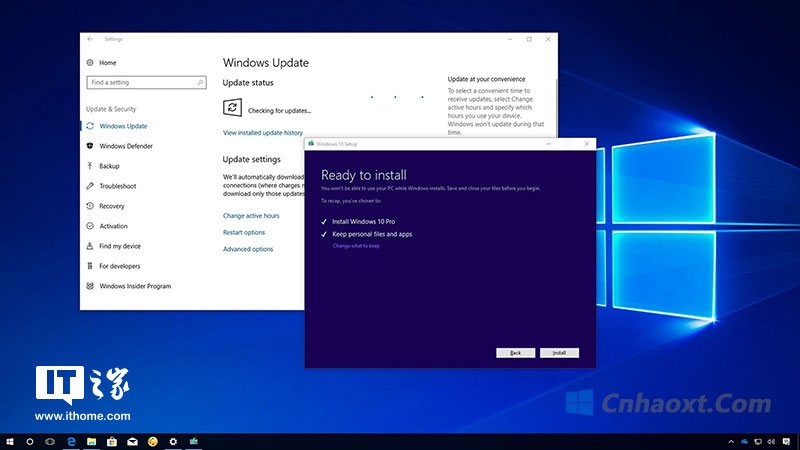
Task: Click Windows 10 Setup taskbar icon
Action: coord(193,442)
